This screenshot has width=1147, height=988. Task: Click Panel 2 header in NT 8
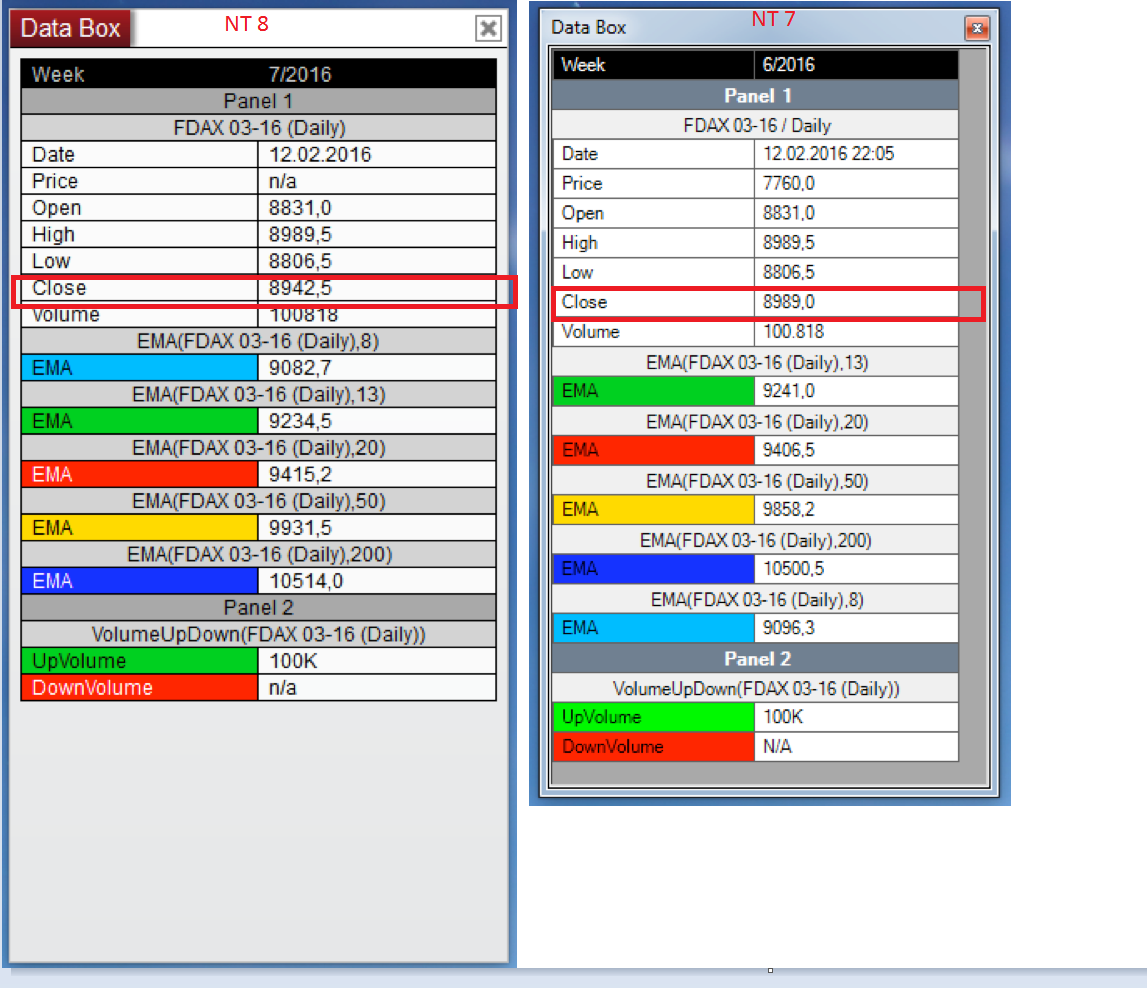[258, 608]
